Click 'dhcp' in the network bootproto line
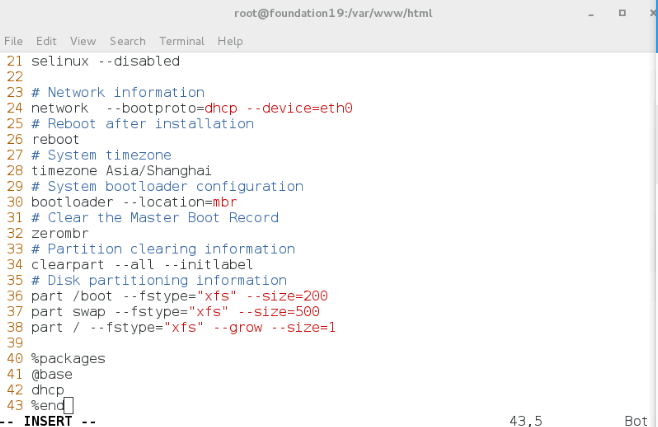The height and width of the screenshot is (427, 658). 221,108
